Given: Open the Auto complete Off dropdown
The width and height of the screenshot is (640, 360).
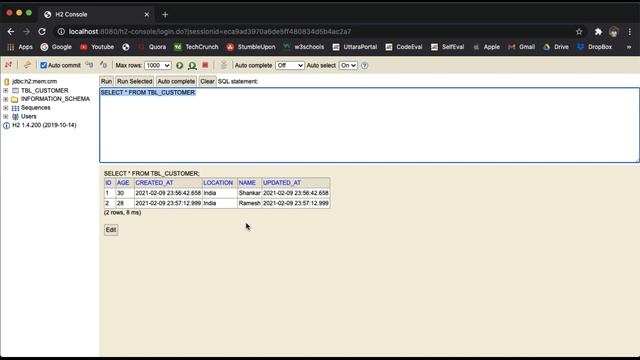Looking at the screenshot, I should click(289, 65).
